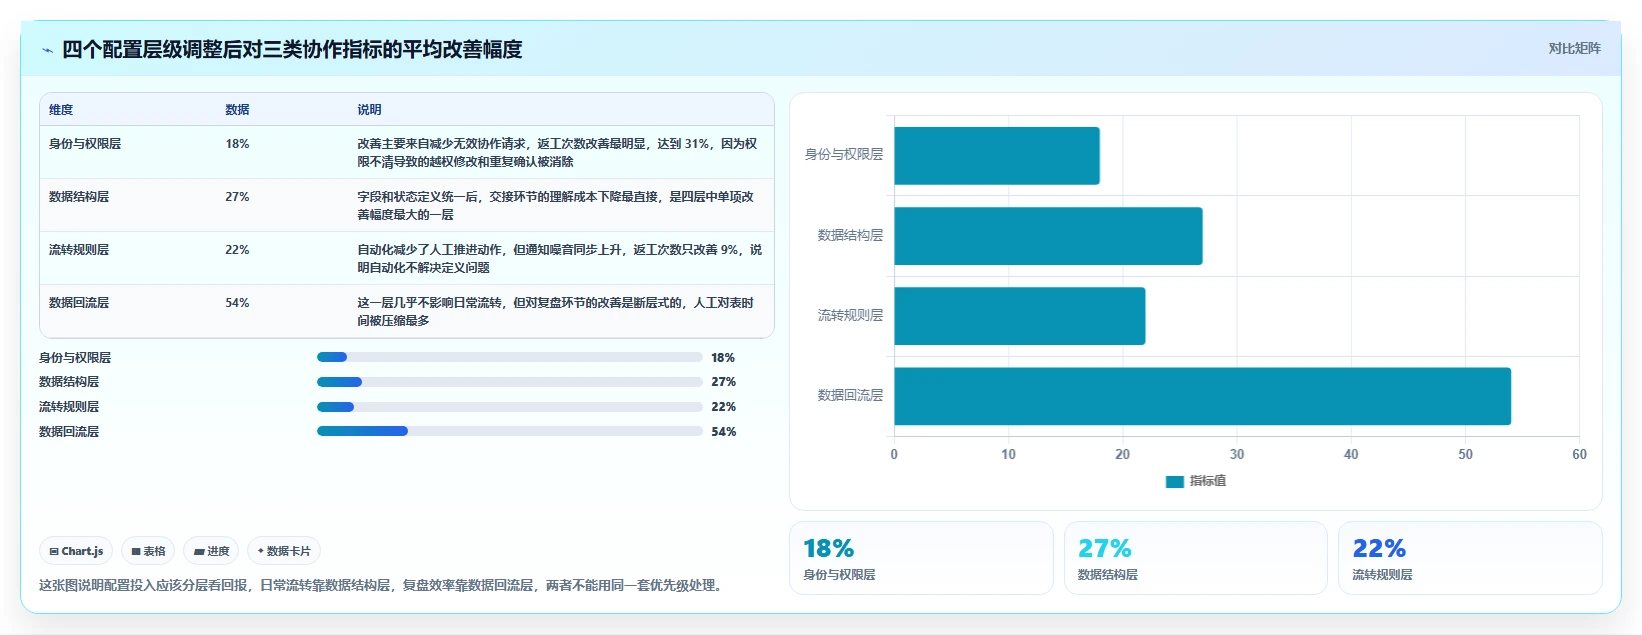Select the 数据卡片 tag chip
This screenshot has width=1642, height=635.
click(284, 551)
